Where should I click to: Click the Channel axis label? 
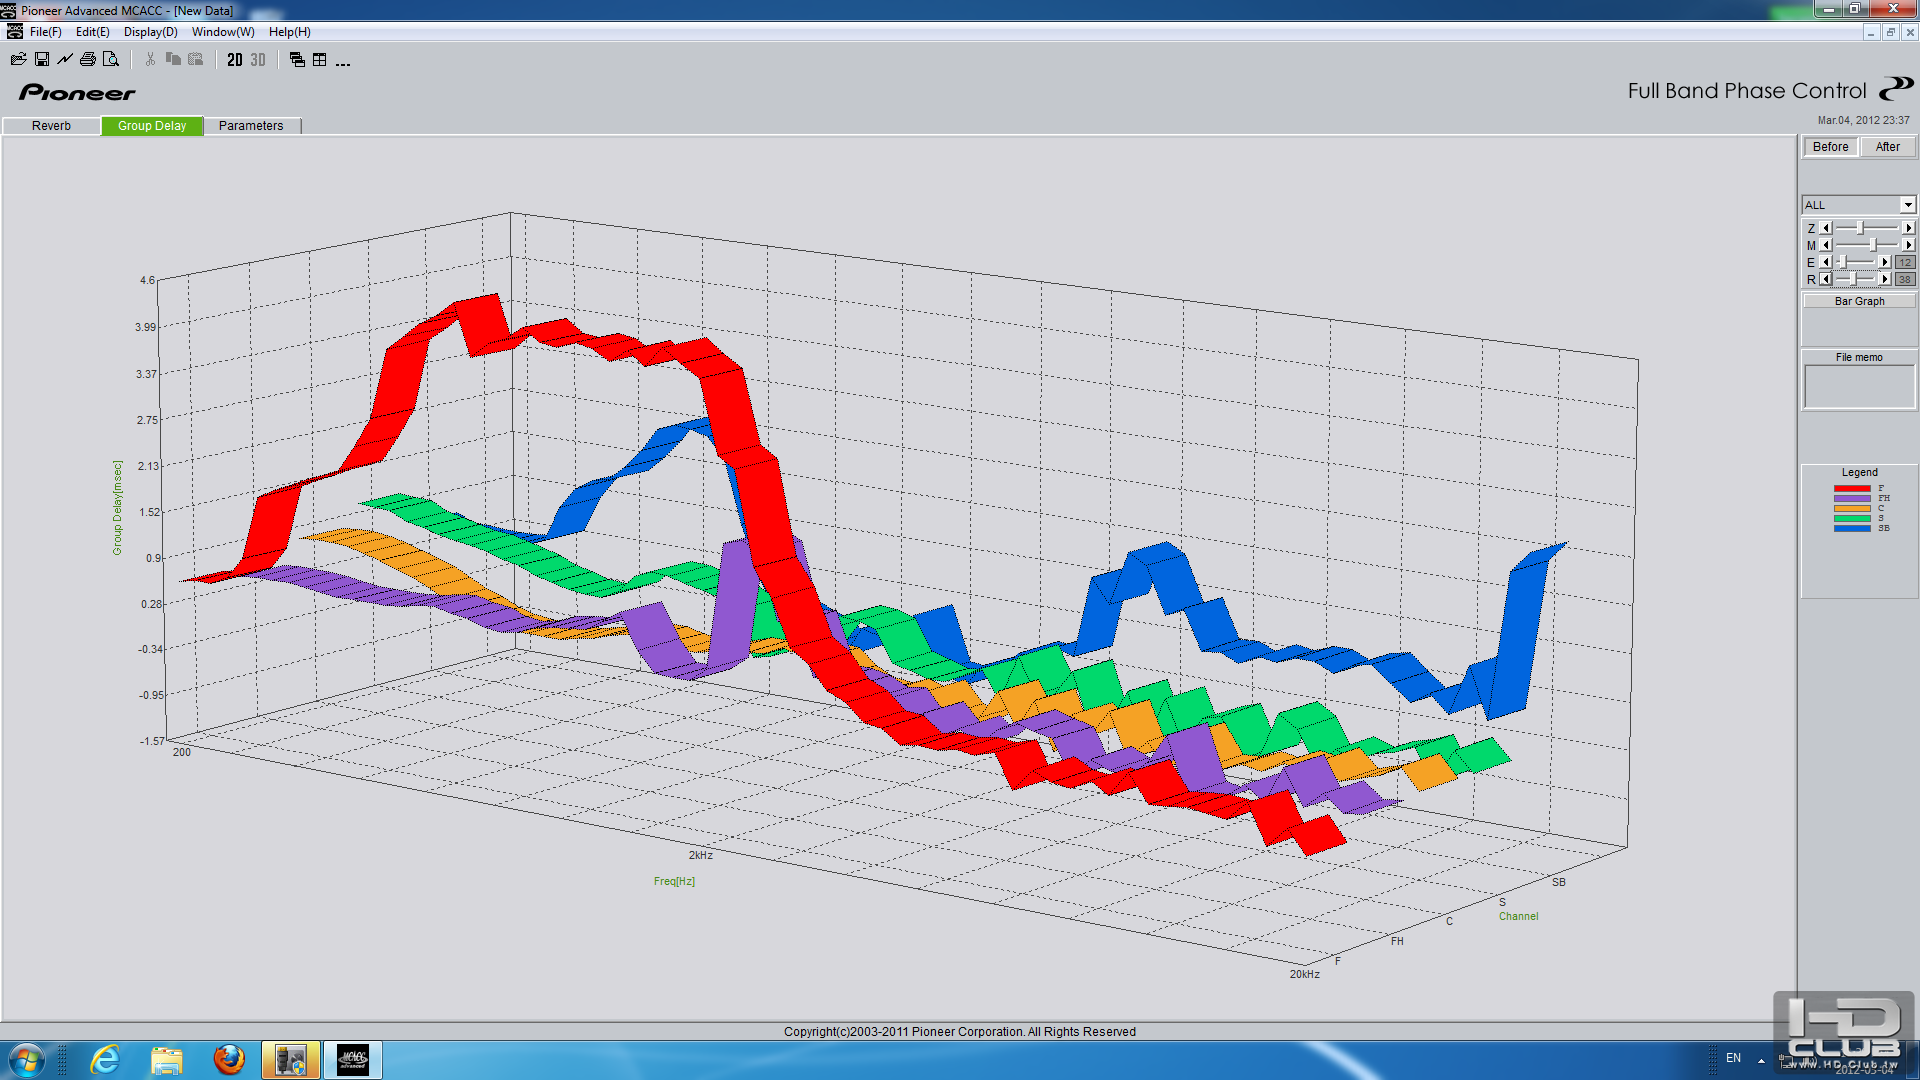pos(1518,916)
